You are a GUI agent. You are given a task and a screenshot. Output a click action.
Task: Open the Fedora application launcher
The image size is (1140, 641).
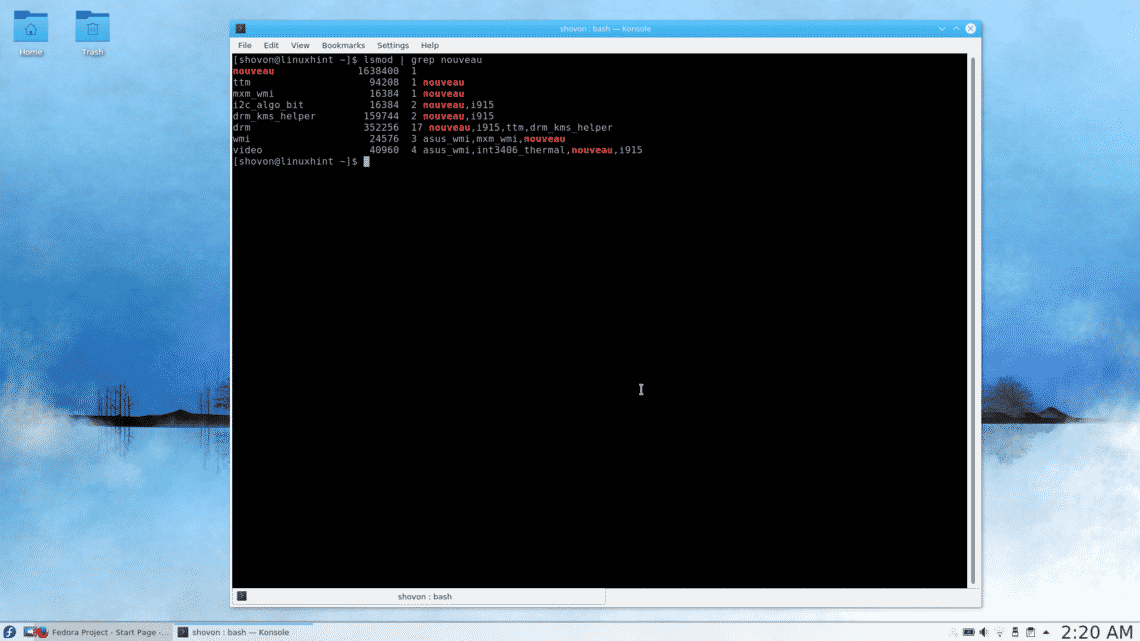(x=10, y=632)
